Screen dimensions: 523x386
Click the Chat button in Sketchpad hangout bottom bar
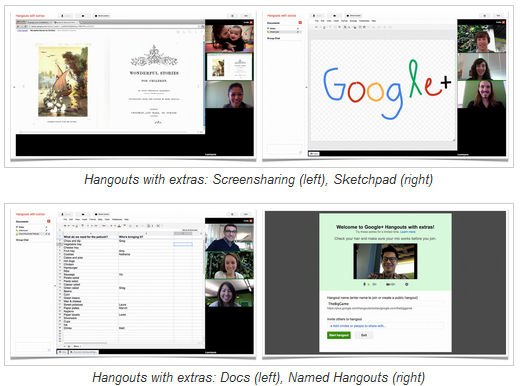tap(314, 153)
